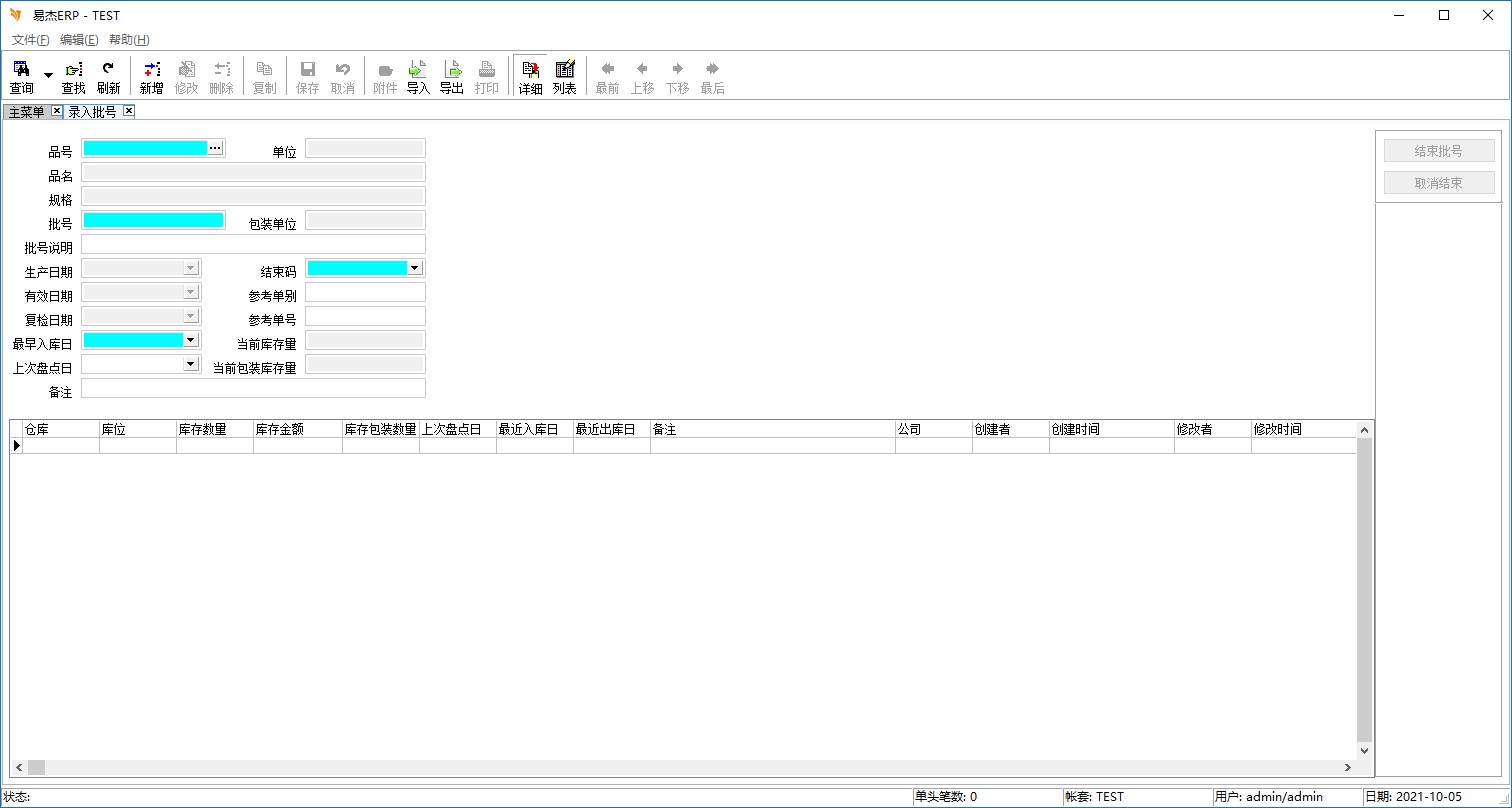Switch to the 主菜单 tab
The width and height of the screenshot is (1512, 808).
tap(26, 112)
